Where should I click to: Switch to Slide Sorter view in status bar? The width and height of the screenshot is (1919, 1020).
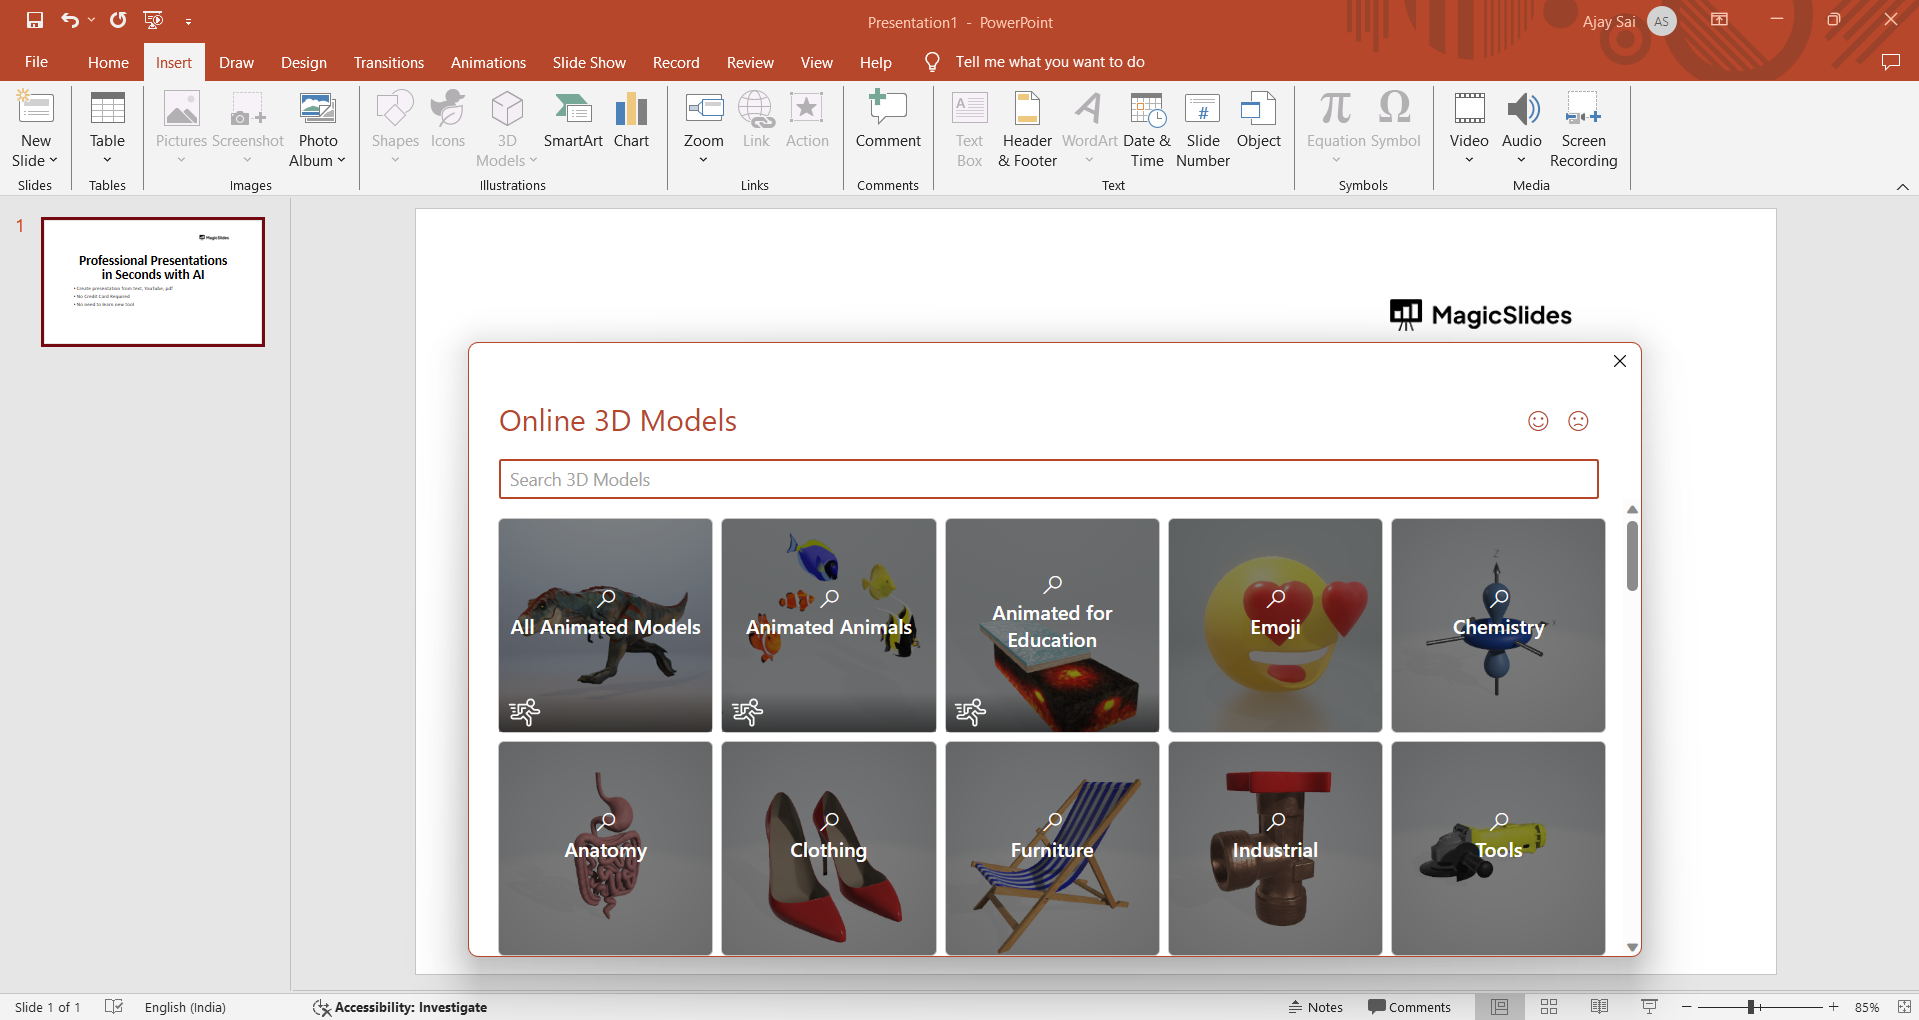[x=1549, y=1007]
